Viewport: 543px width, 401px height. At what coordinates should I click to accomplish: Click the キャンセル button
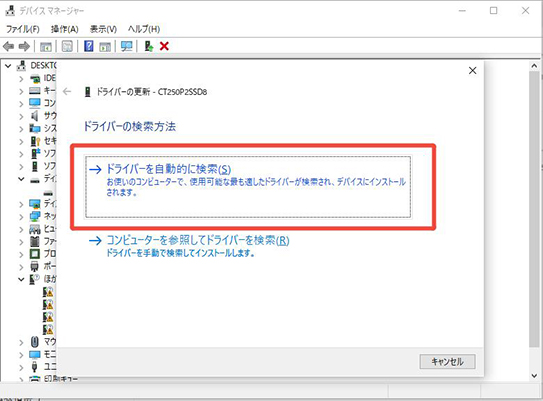coord(447,362)
